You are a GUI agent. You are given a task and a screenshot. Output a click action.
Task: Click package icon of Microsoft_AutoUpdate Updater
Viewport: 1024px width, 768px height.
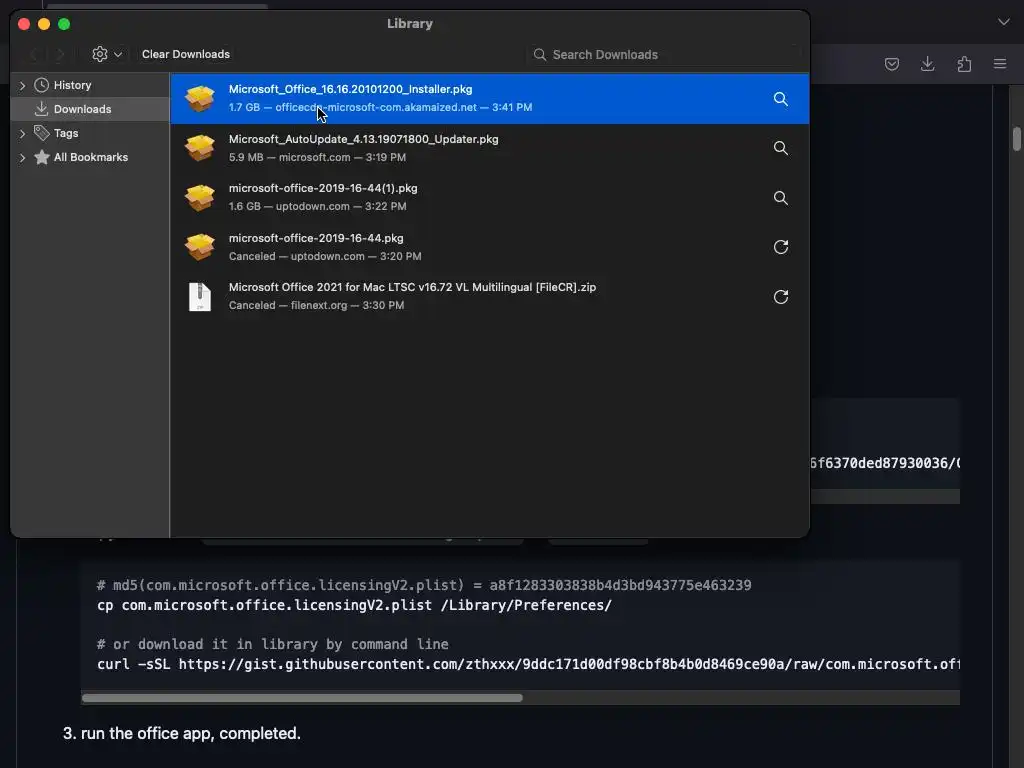coord(200,148)
